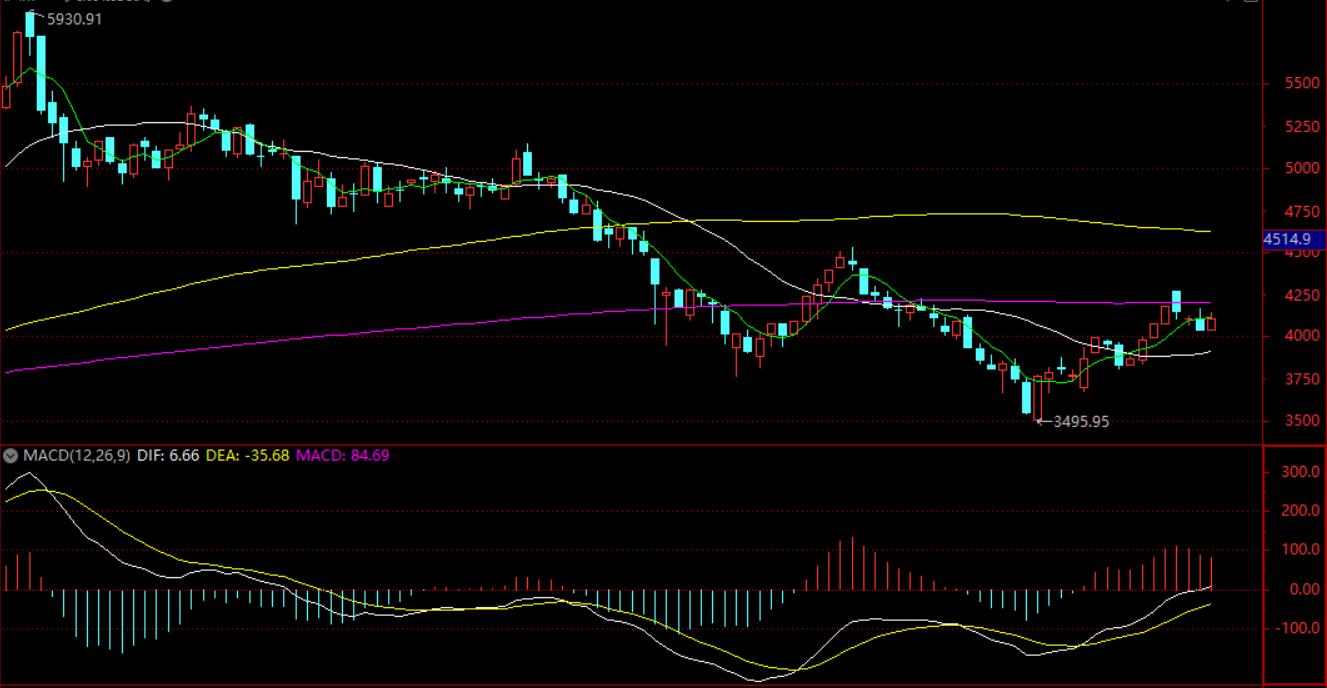Click the 0.00 MACD axis label

pos(1304,589)
